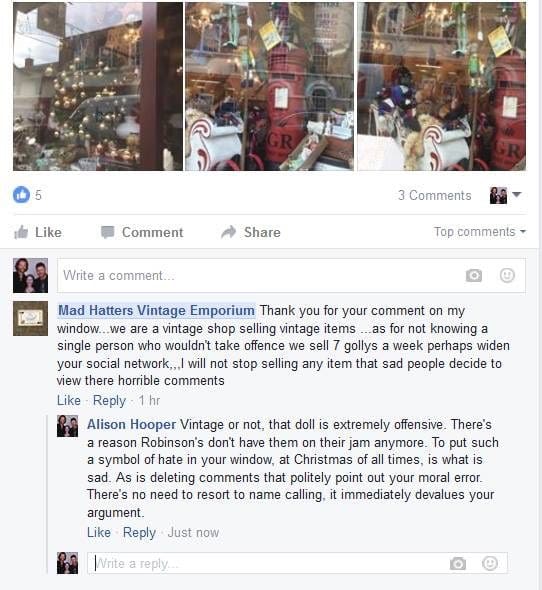This screenshot has width=542, height=590.
Task: Focus the Write a comment field
Action: pos(291,275)
